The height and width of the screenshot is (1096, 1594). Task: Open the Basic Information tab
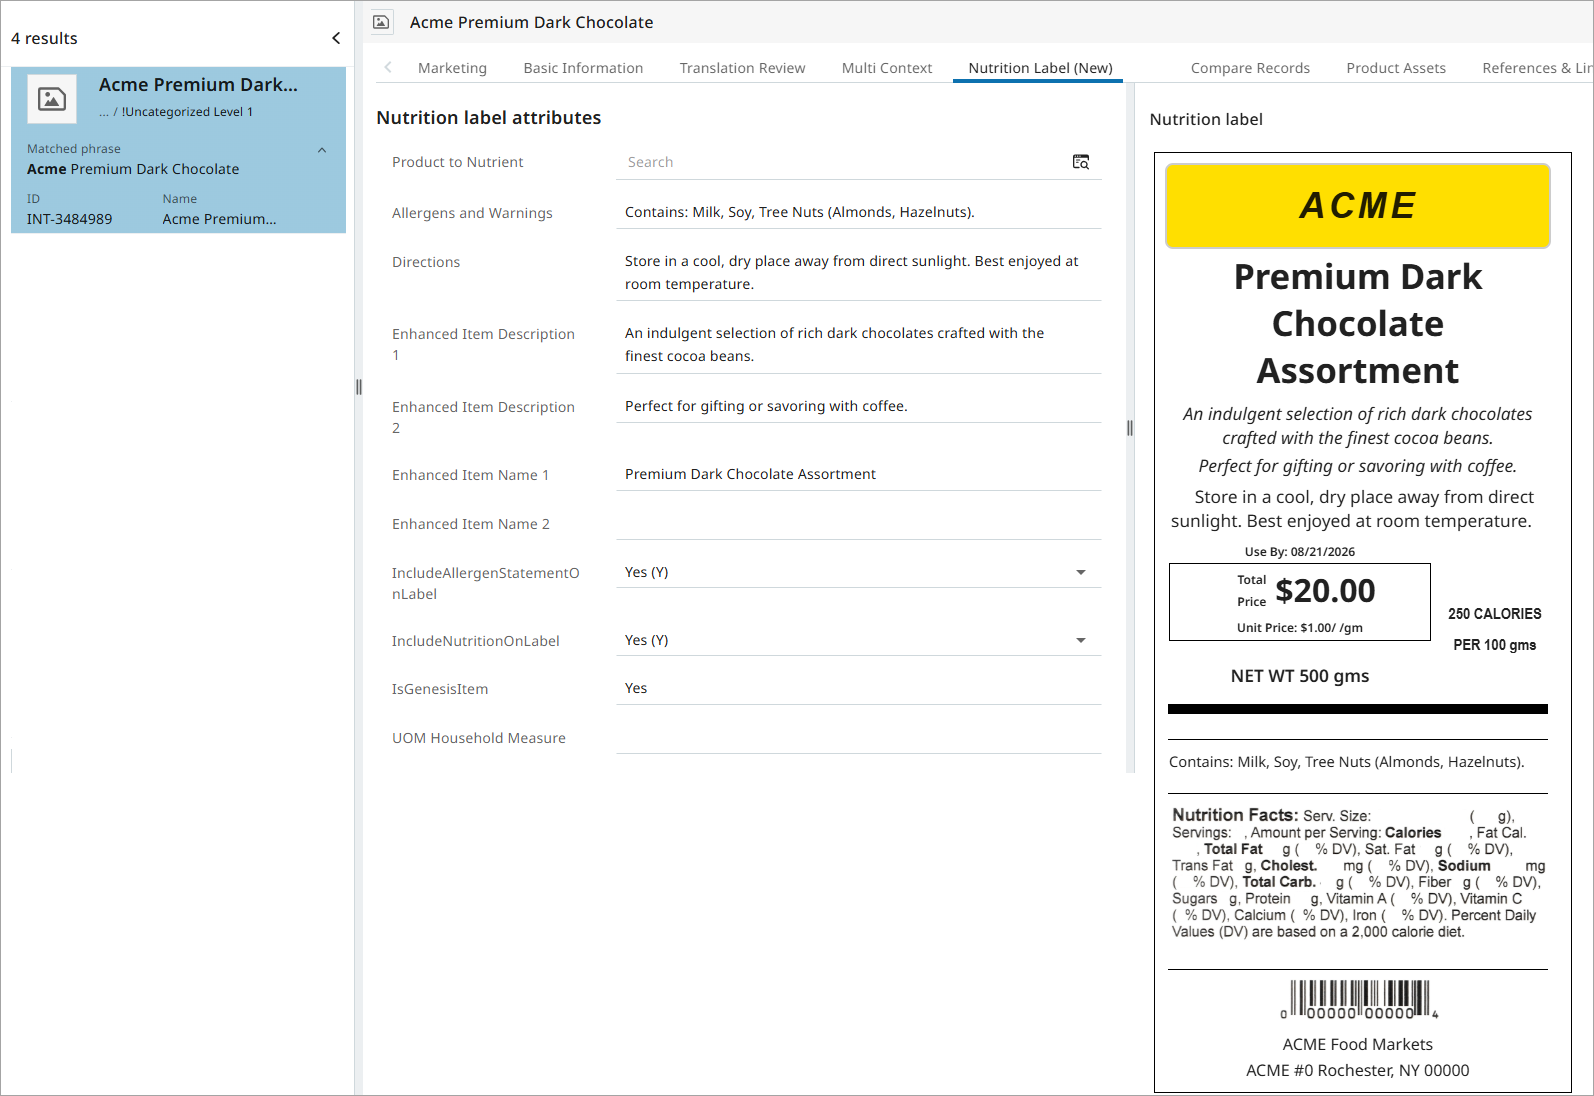[x=583, y=68]
